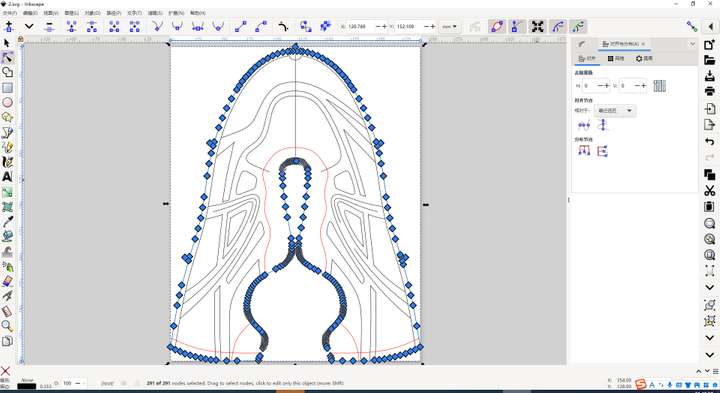This screenshot has width=720, height=393.
Task: Select the Star and polygon tool
Action: (x=7, y=117)
